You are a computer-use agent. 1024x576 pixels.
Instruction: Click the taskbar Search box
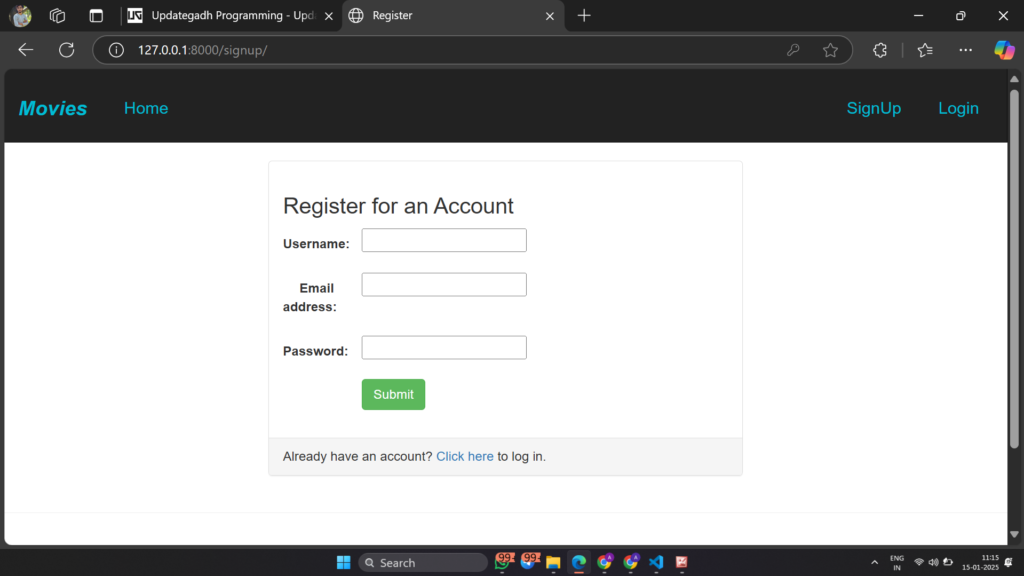pos(423,562)
